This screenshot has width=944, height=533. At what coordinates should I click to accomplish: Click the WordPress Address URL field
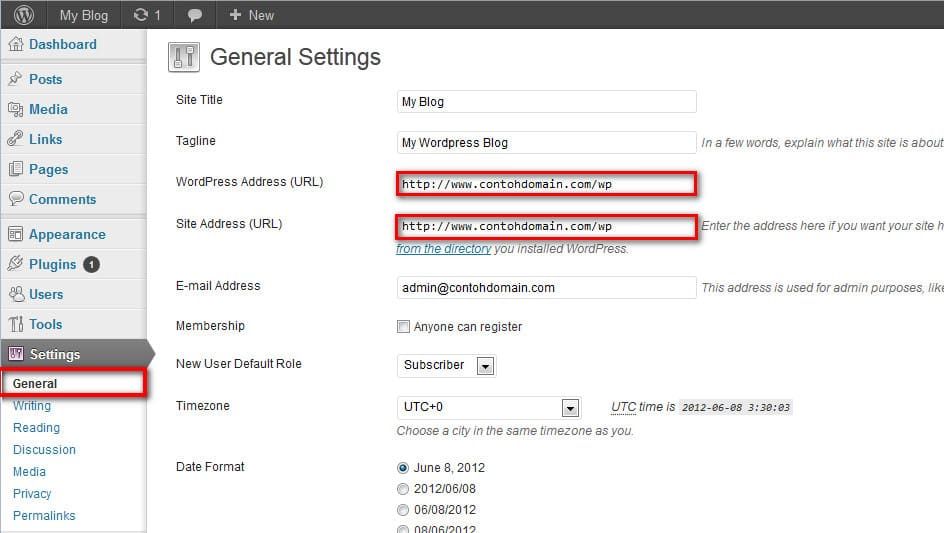pos(547,184)
